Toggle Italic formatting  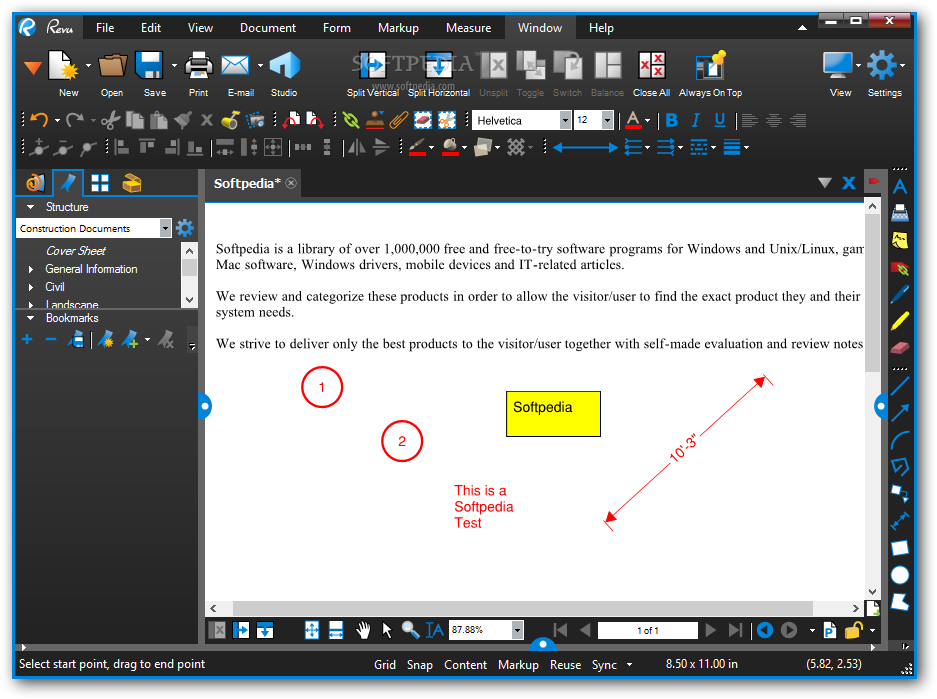tap(696, 120)
